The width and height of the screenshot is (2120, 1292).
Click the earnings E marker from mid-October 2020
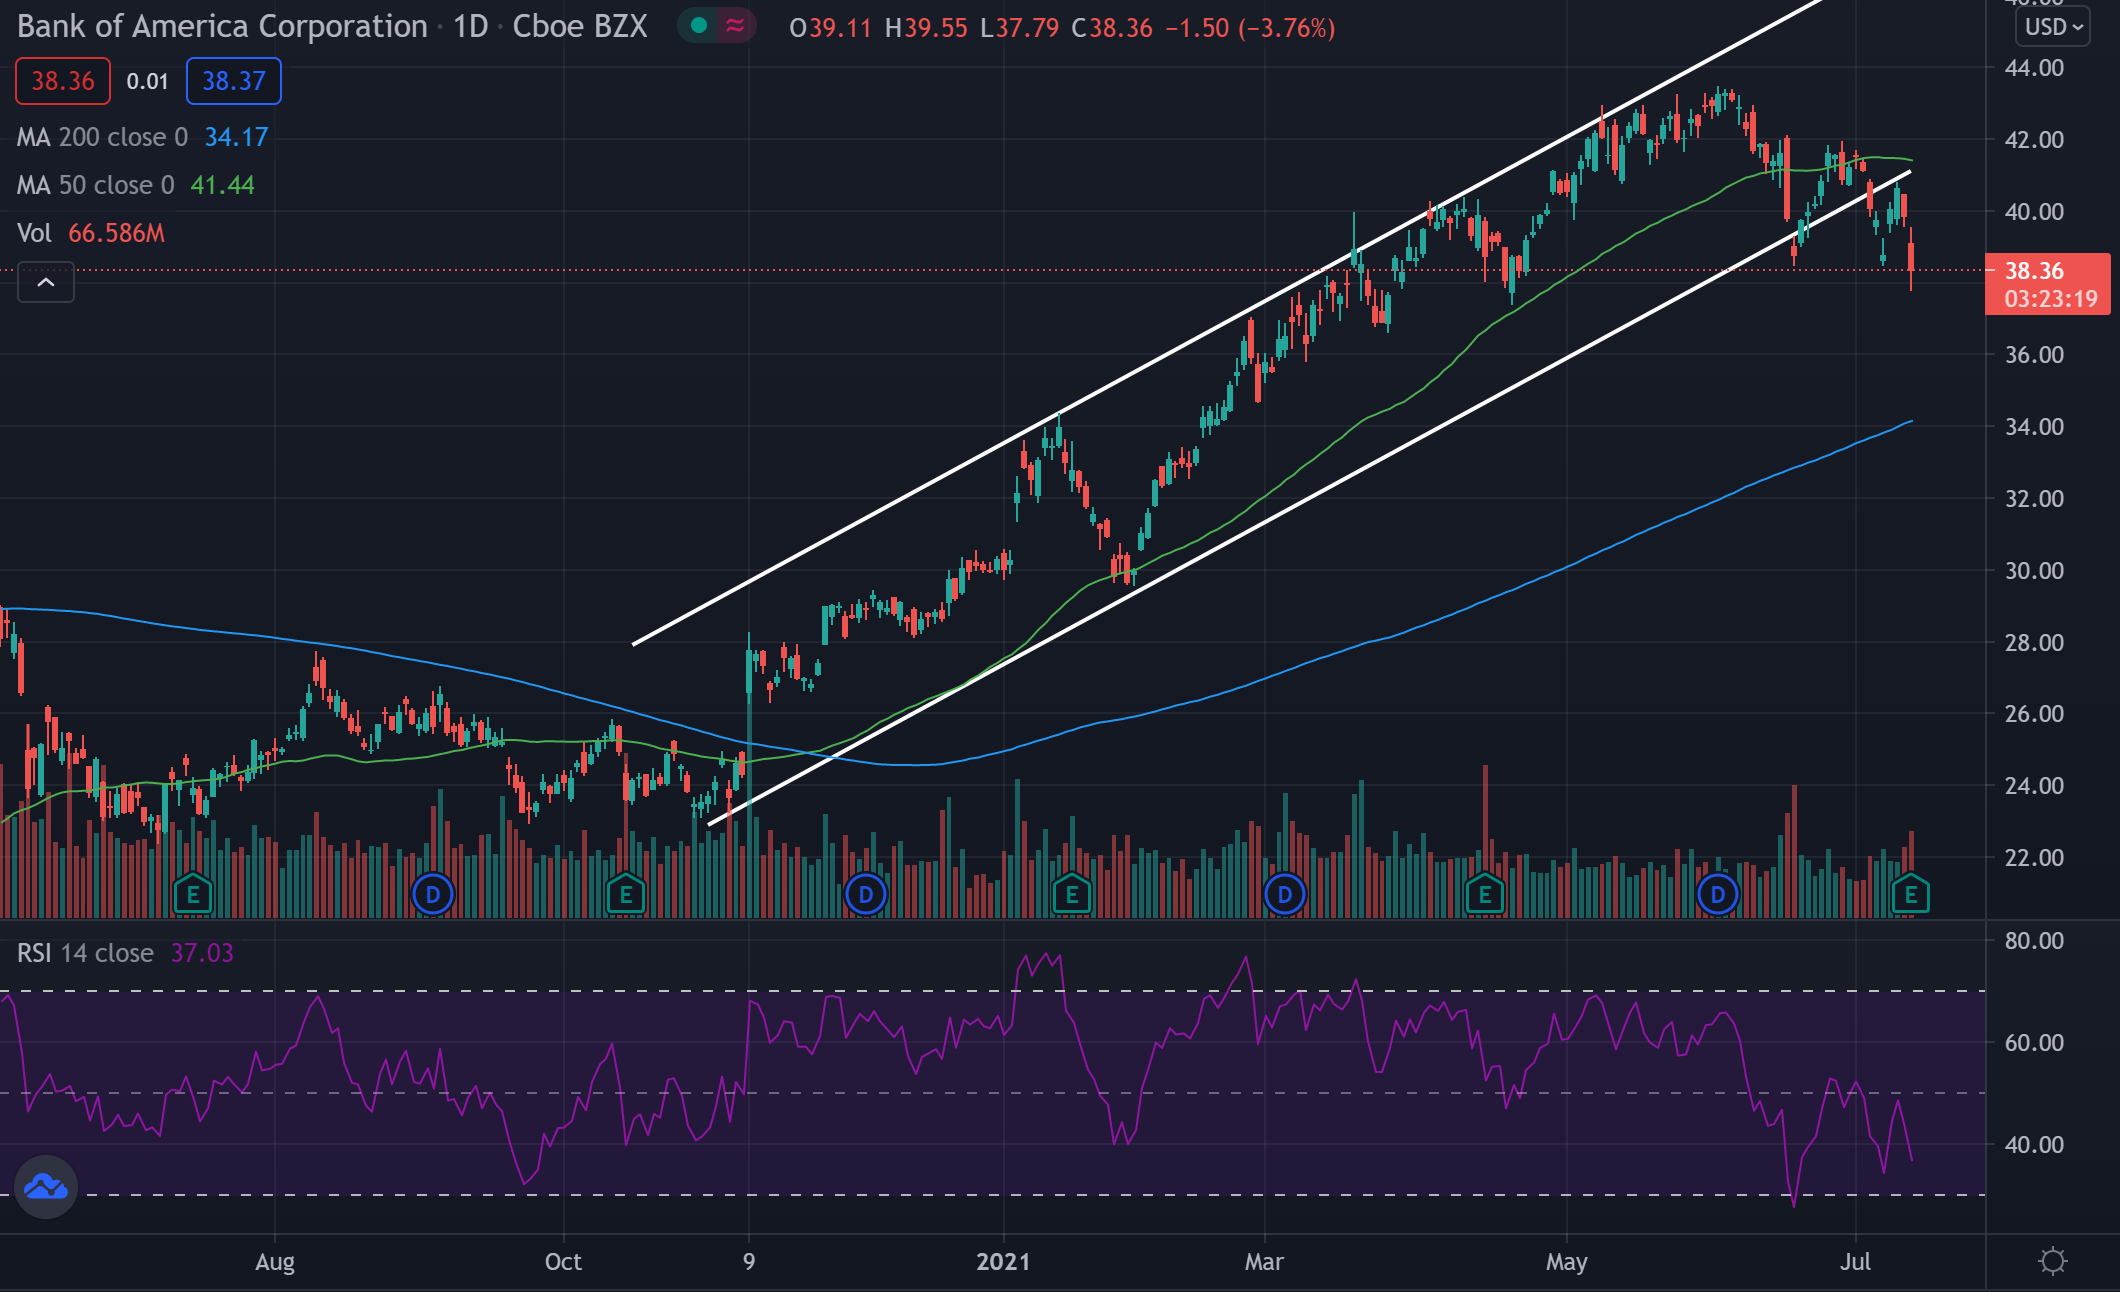[626, 894]
